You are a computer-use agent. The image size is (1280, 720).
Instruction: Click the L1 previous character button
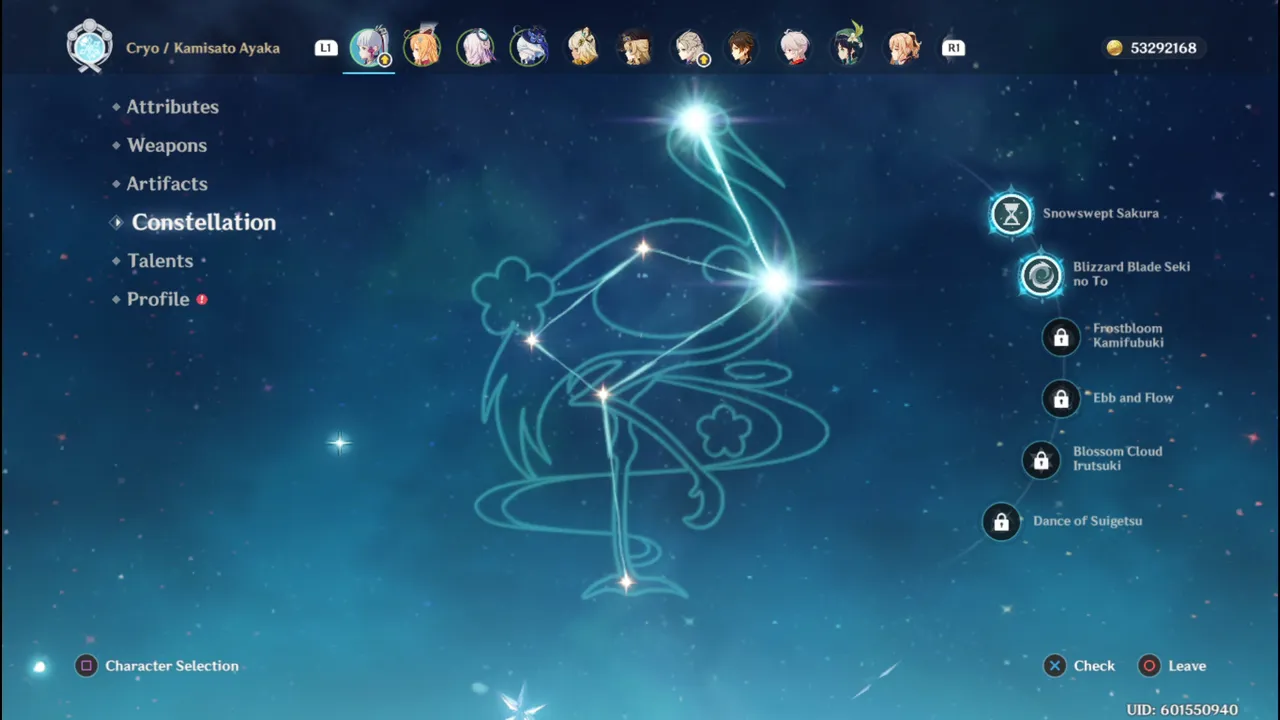[x=326, y=48]
